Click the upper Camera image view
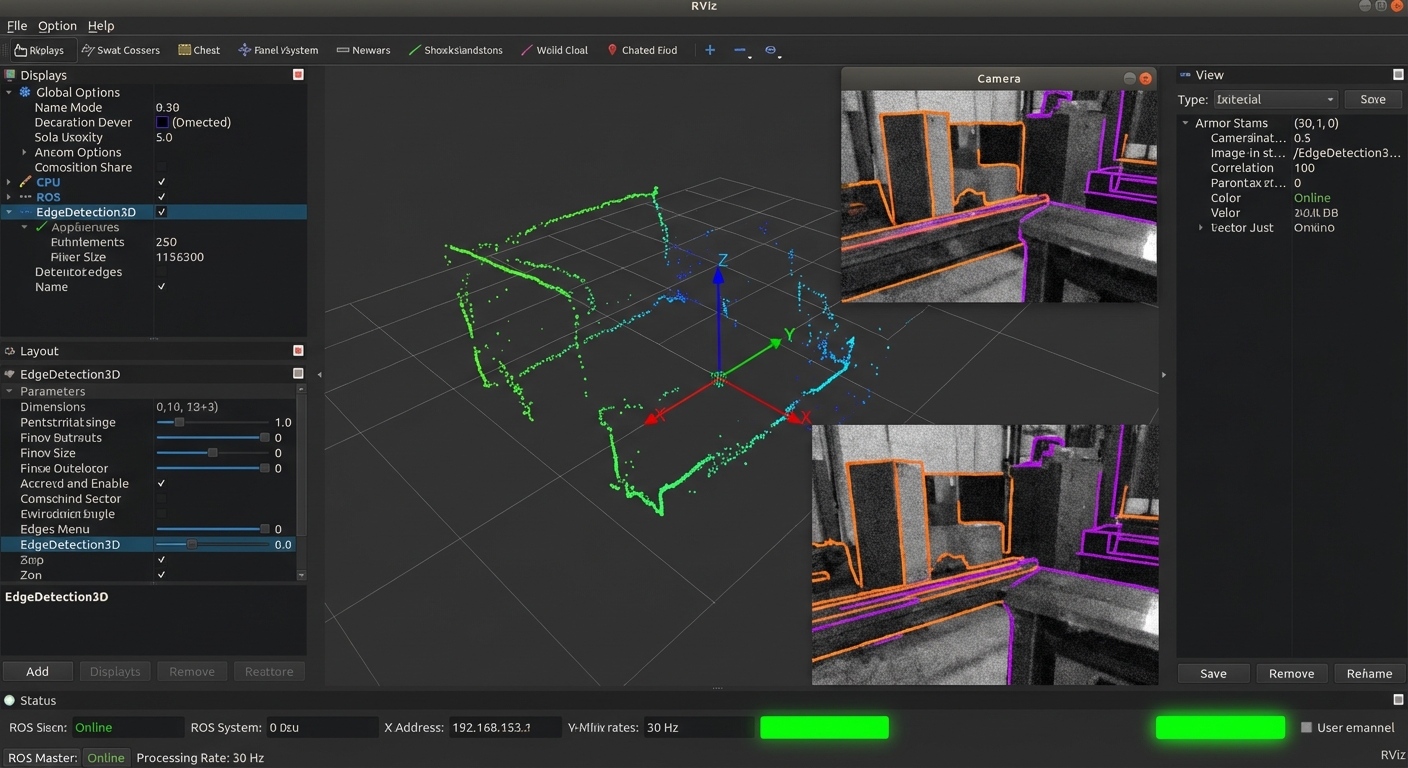This screenshot has height=768, width=1408. (999, 196)
